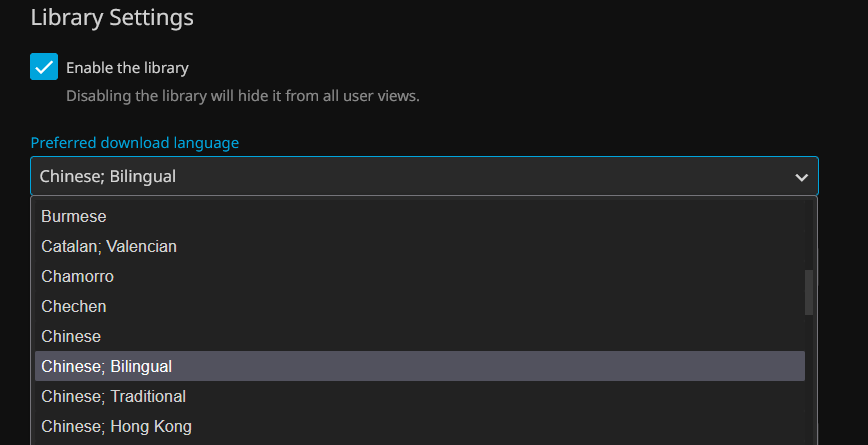
Task: Select Burmese from the language list
Action: (74, 216)
